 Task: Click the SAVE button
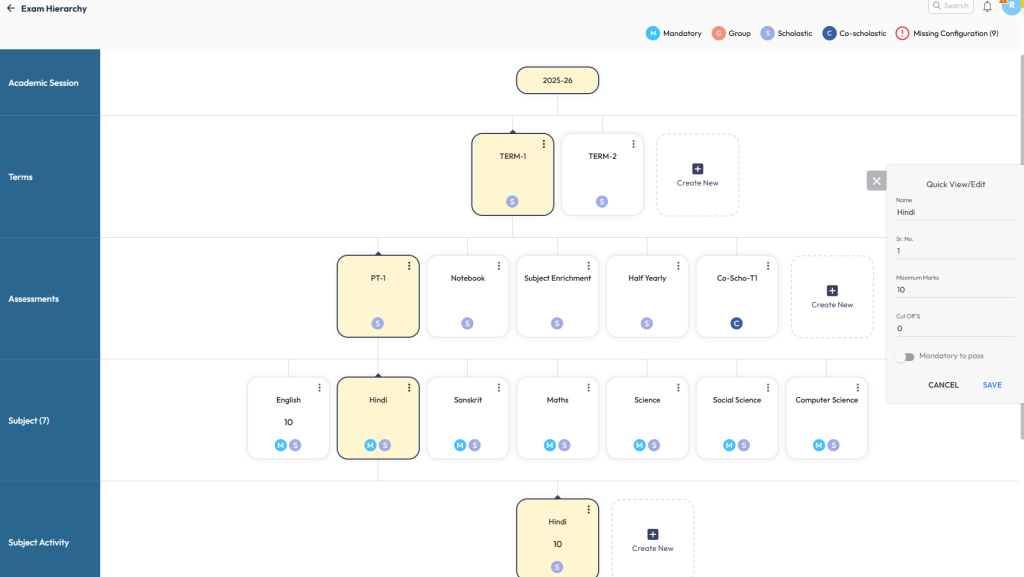(x=991, y=385)
